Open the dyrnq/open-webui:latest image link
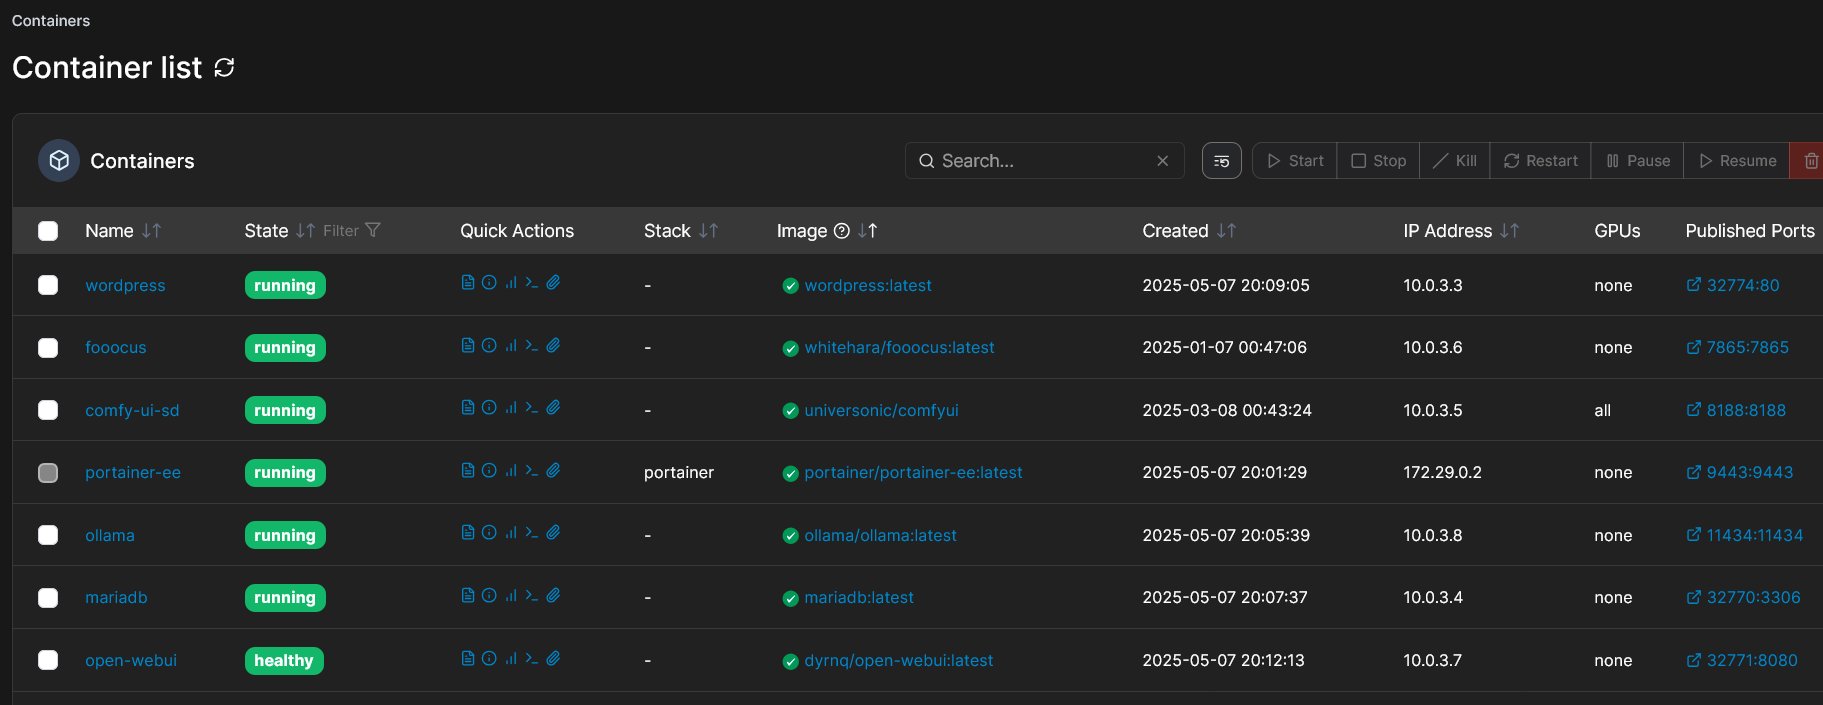The width and height of the screenshot is (1823, 705). [x=898, y=660]
